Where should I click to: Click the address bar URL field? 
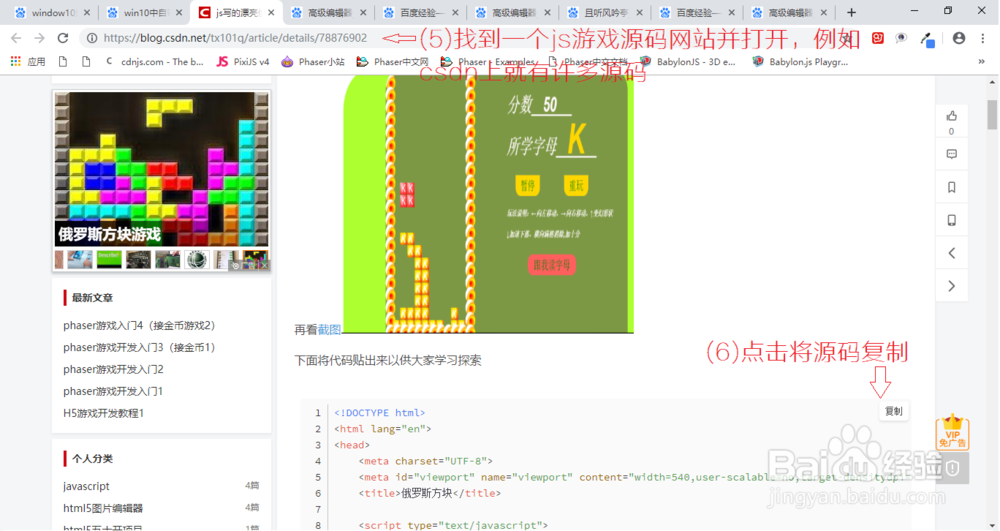[235, 38]
